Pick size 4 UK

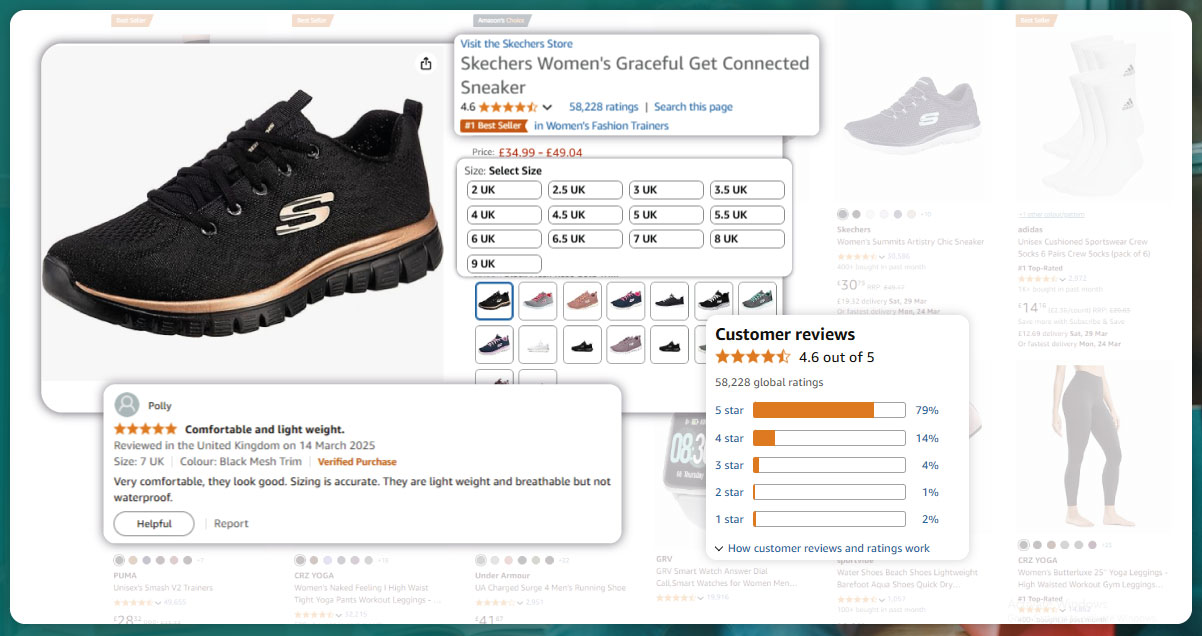click(504, 215)
